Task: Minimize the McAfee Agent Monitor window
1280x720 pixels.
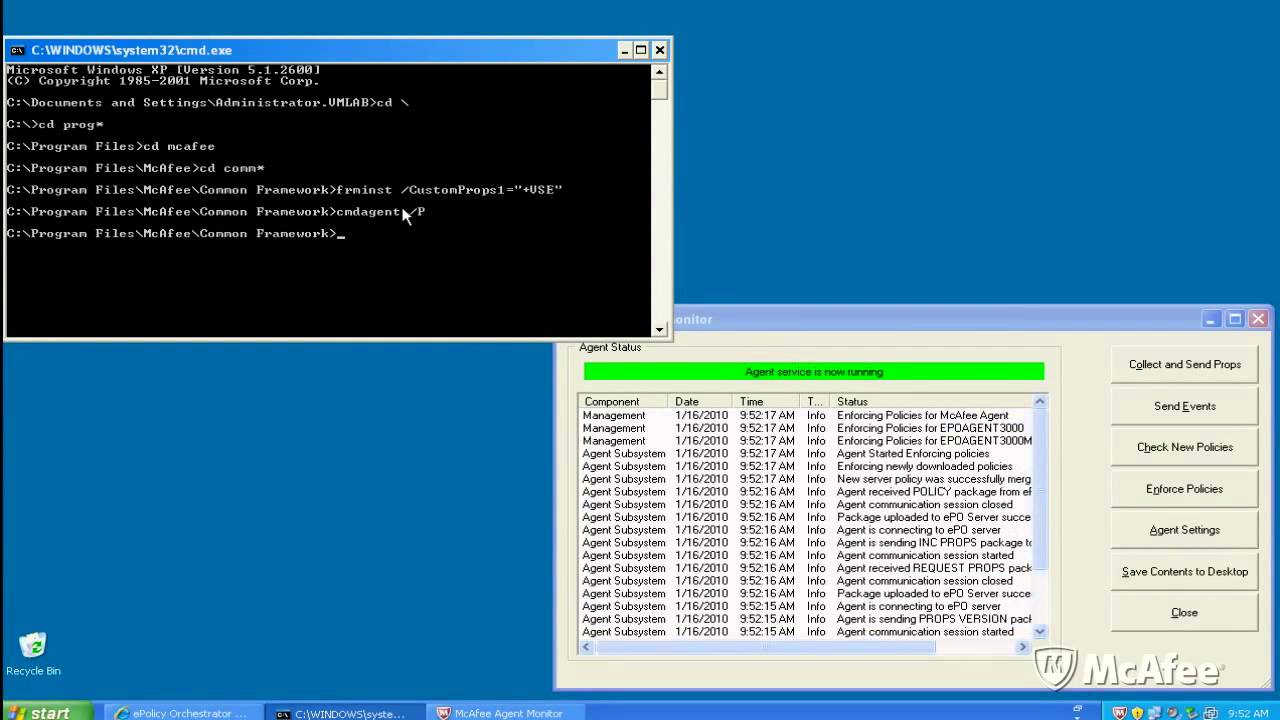Action: point(1212,319)
